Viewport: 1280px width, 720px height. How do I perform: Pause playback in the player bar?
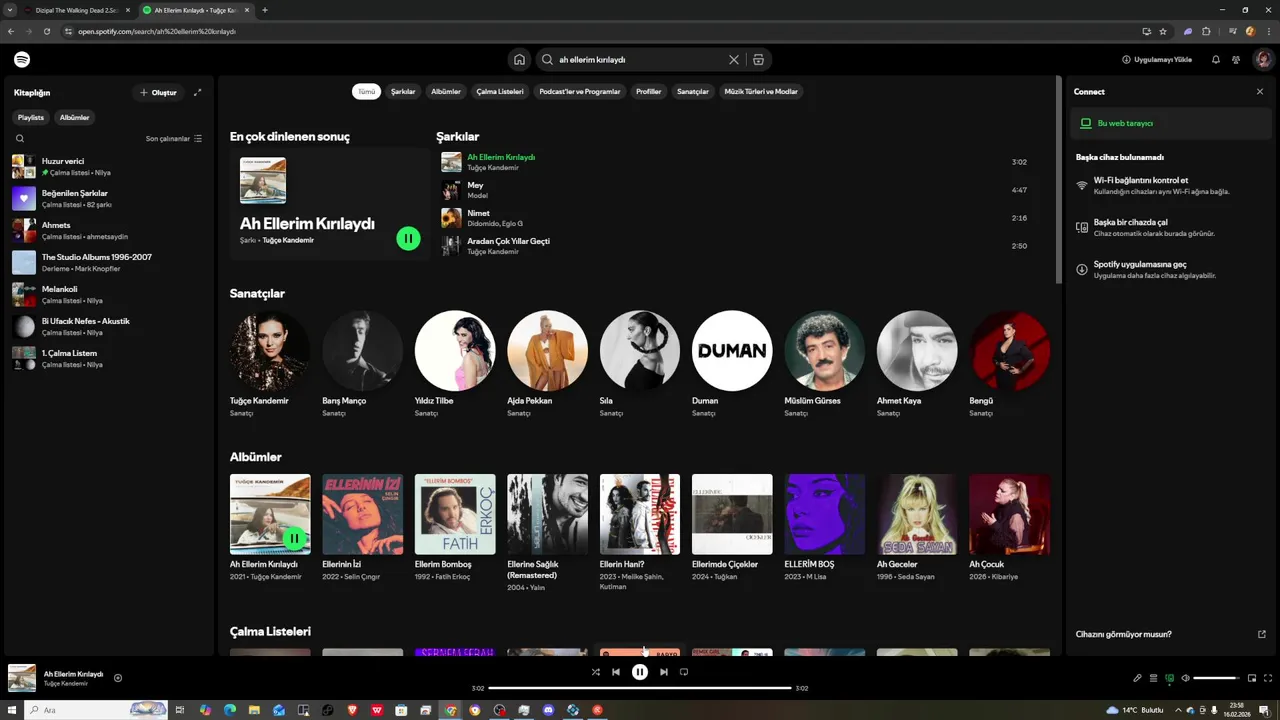coord(640,672)
